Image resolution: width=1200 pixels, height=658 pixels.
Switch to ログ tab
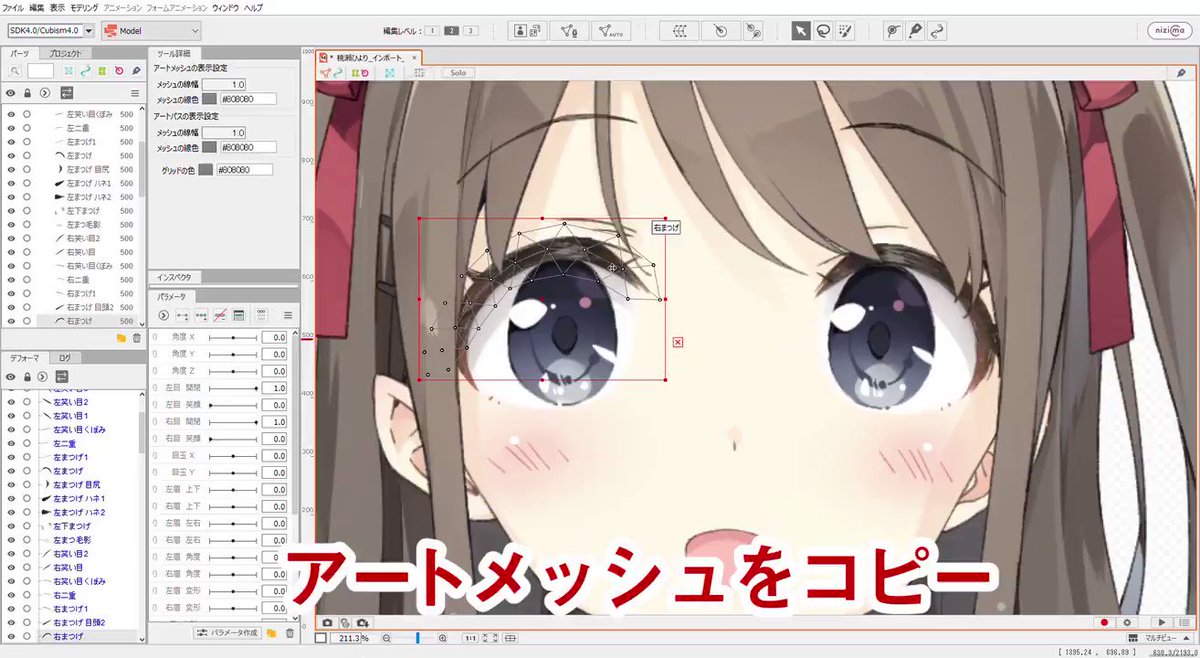(63, 357)
